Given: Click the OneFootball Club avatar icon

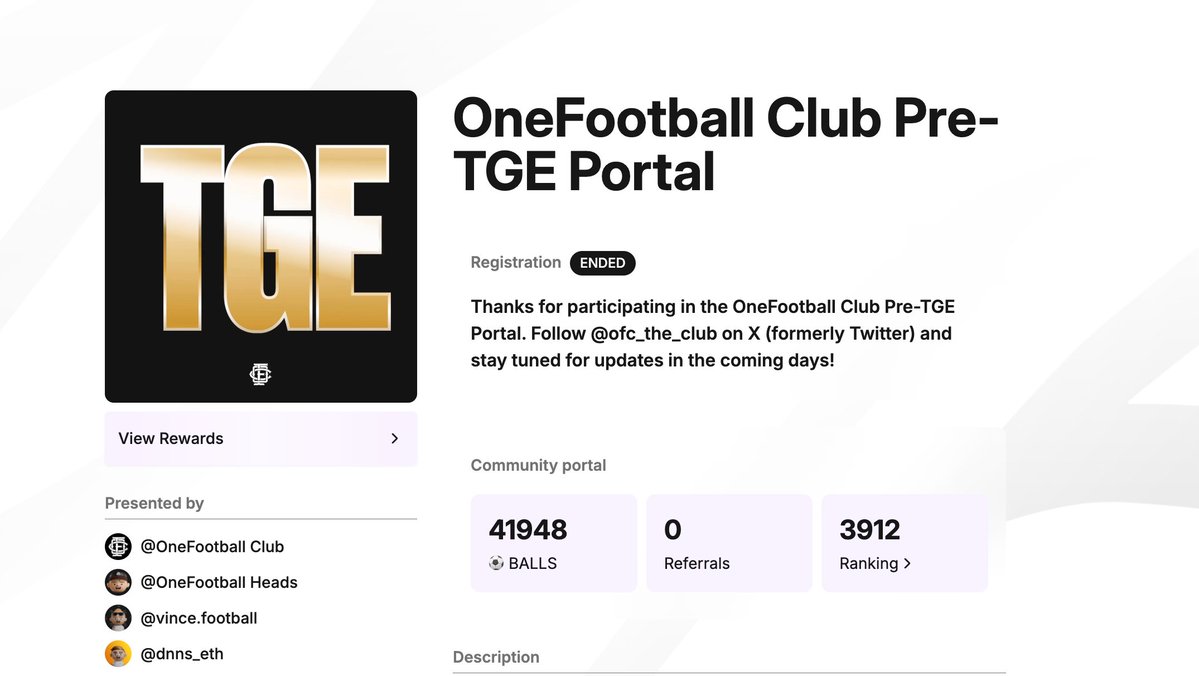Looking at the screenshot, I should pyautogui.click(x=118, y=547).
